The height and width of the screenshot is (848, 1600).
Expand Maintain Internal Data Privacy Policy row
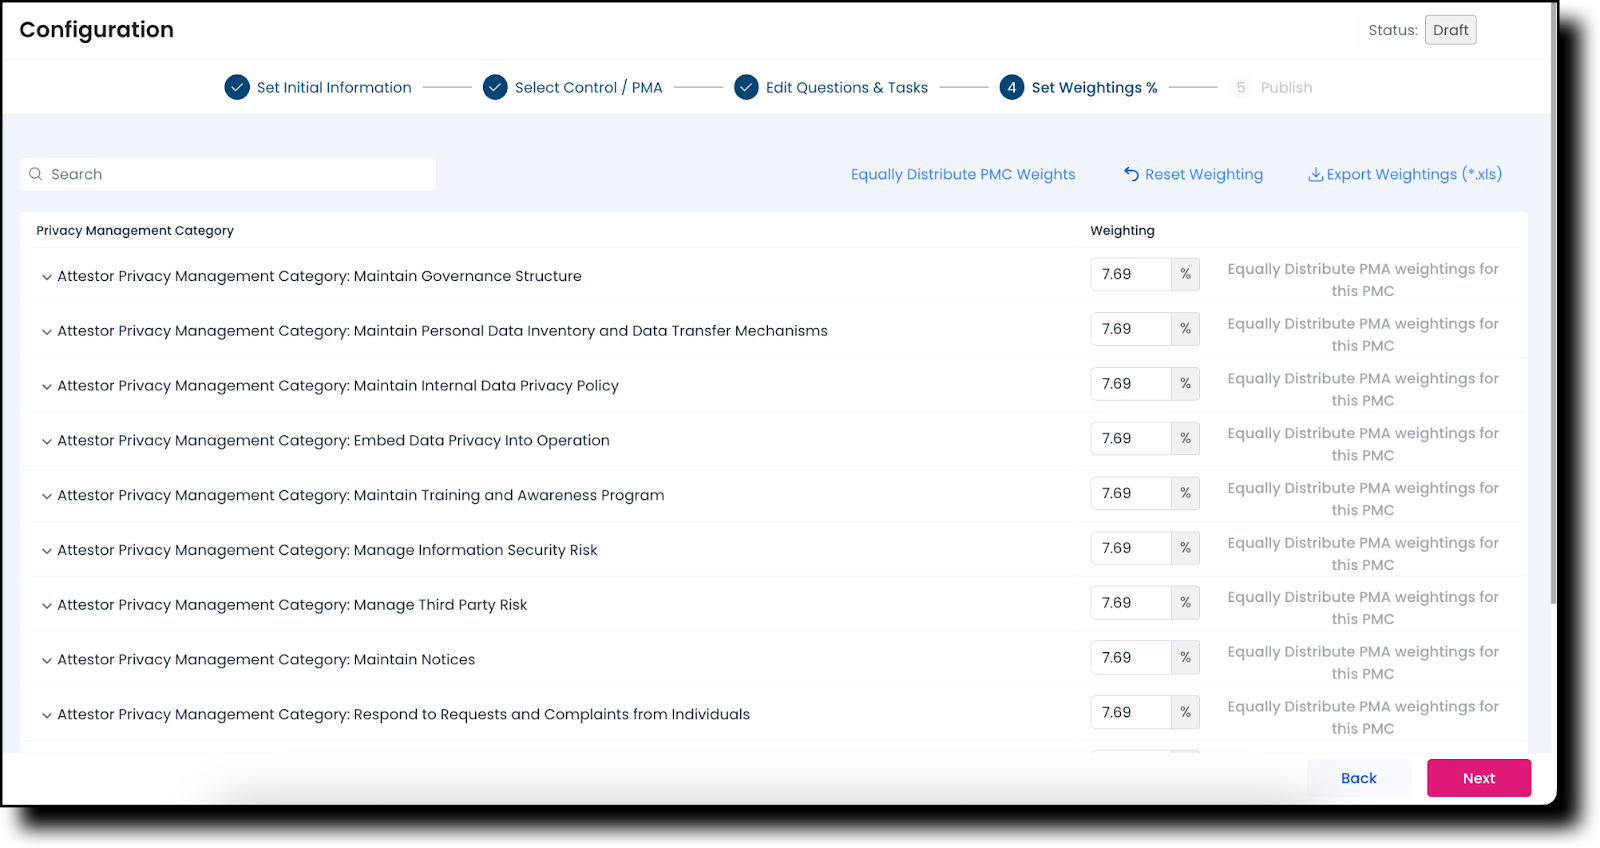click(46, 387)
